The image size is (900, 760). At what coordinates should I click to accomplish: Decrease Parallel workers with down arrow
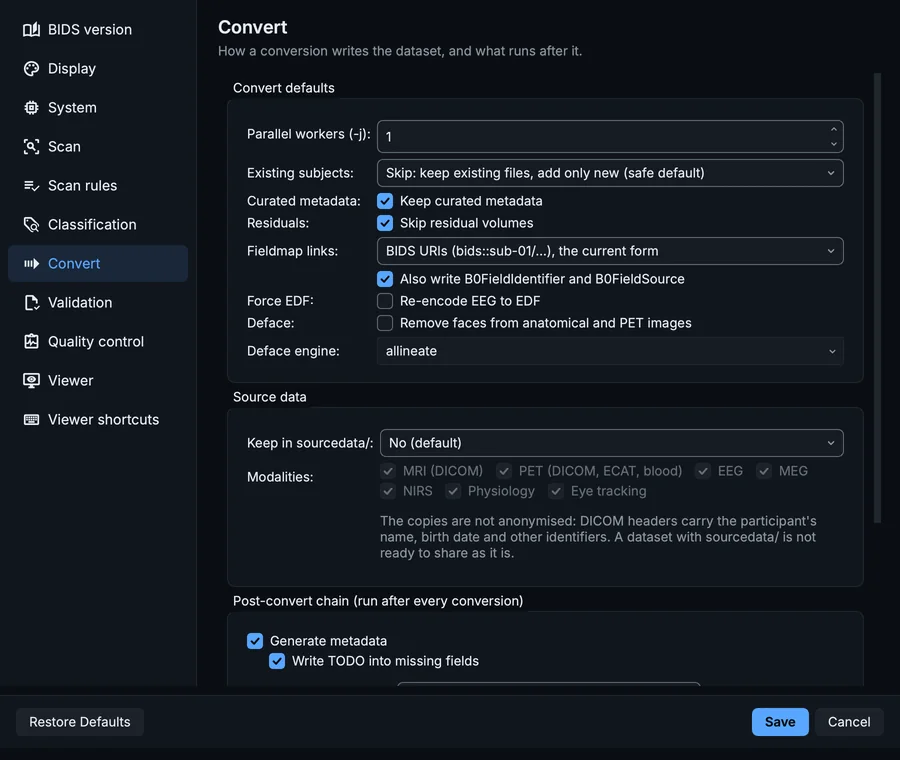(833, 144)
